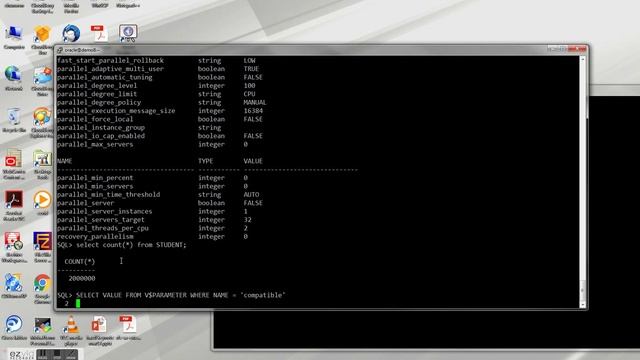The height and width of the screenshot is (360, 640).
Task: Click the 2000000 count result
Action: coord(82,278)
